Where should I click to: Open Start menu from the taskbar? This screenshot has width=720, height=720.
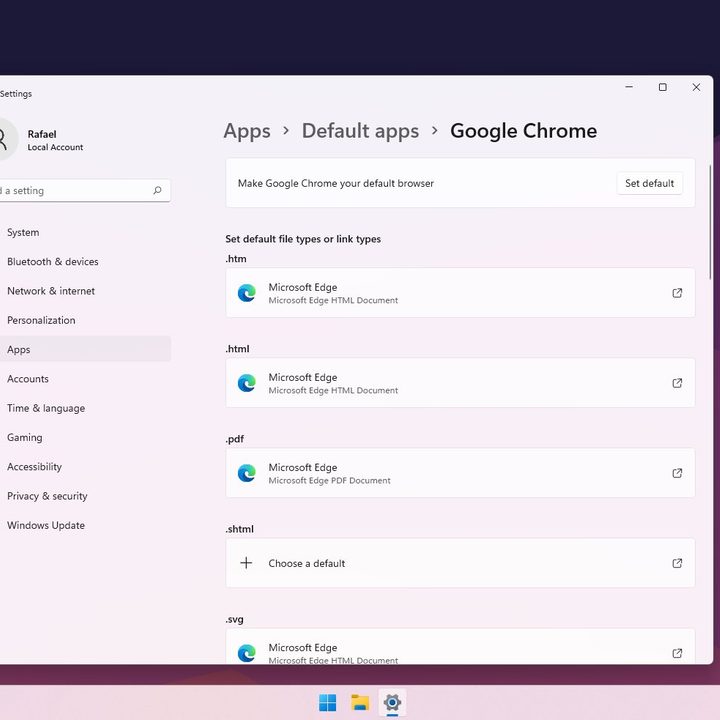(x=327, y=703)
